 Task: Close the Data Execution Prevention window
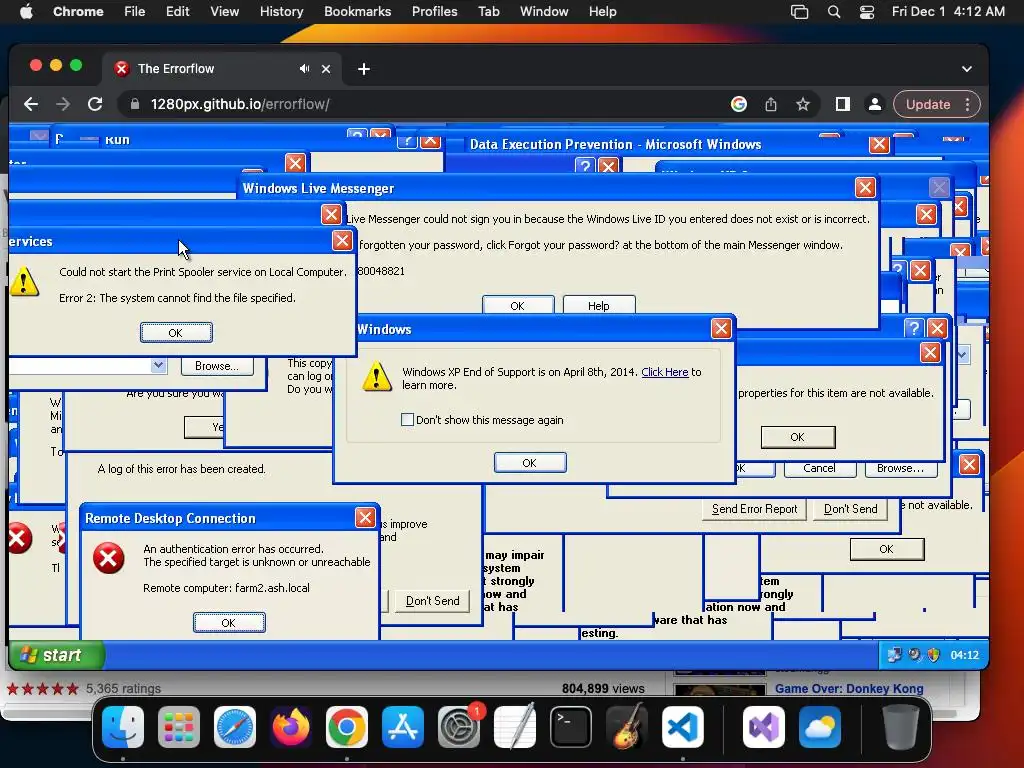pos(879,144)
